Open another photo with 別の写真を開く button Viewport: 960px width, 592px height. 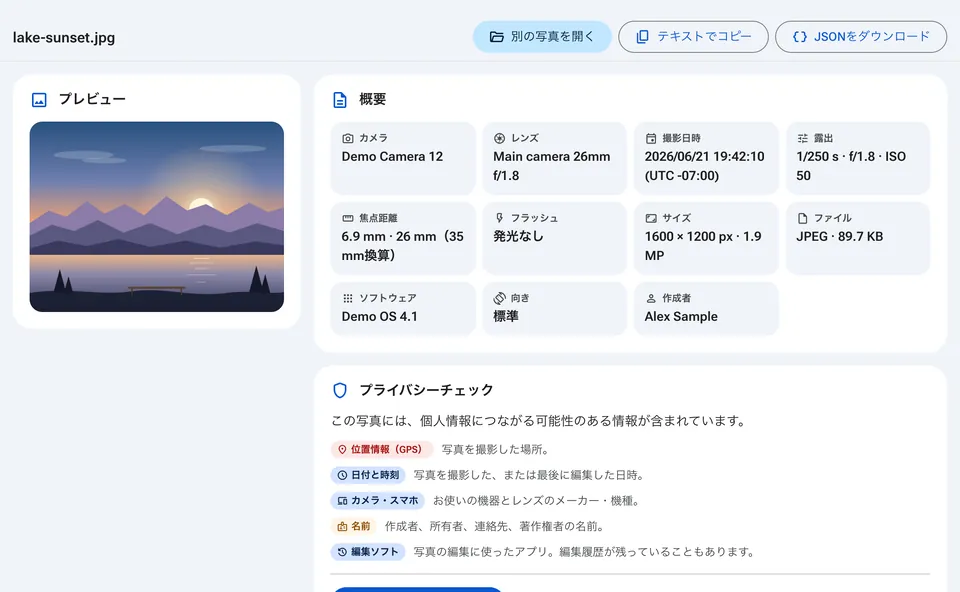click(542, 37)
